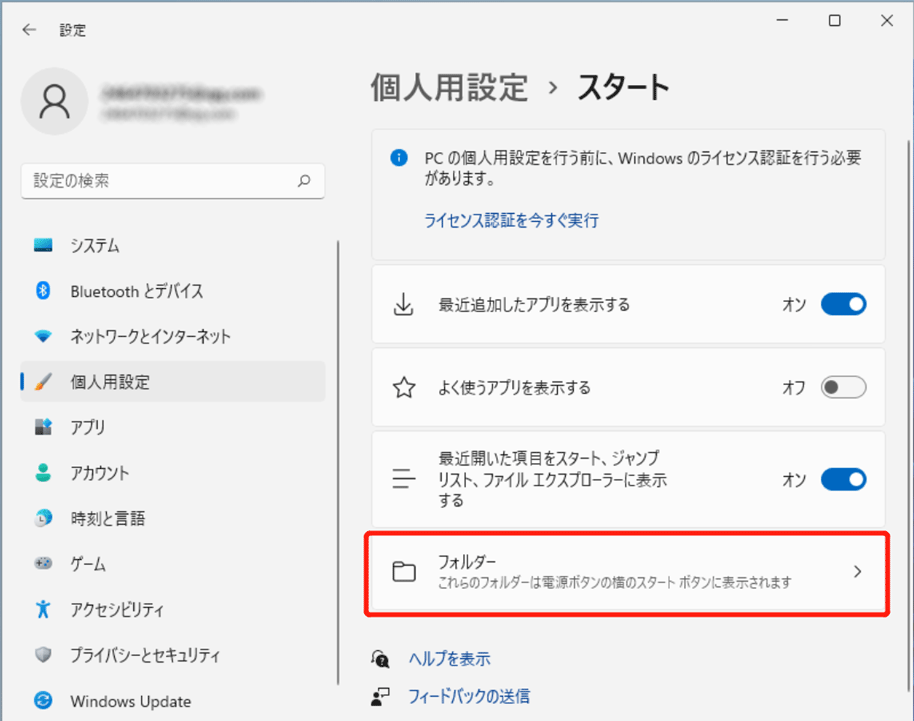
Task: Maximize the Settings window
Action: (x=834, y=21)
